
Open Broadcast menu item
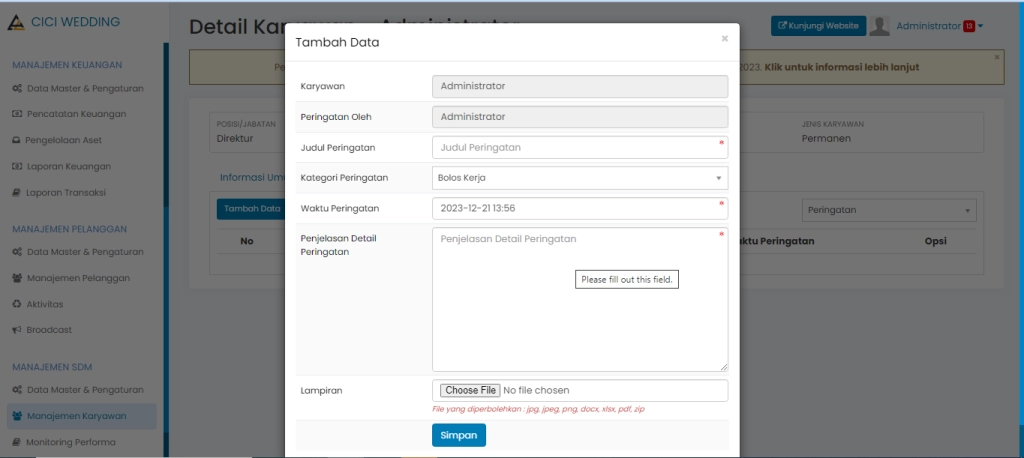(49, 329)
